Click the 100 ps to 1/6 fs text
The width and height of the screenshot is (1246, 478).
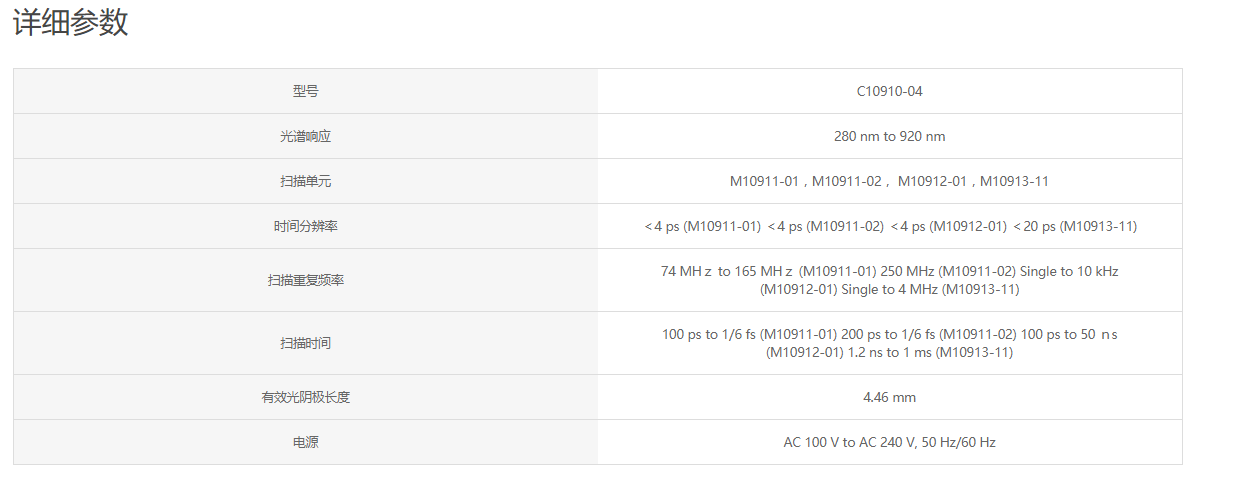[x=718, y=334]
